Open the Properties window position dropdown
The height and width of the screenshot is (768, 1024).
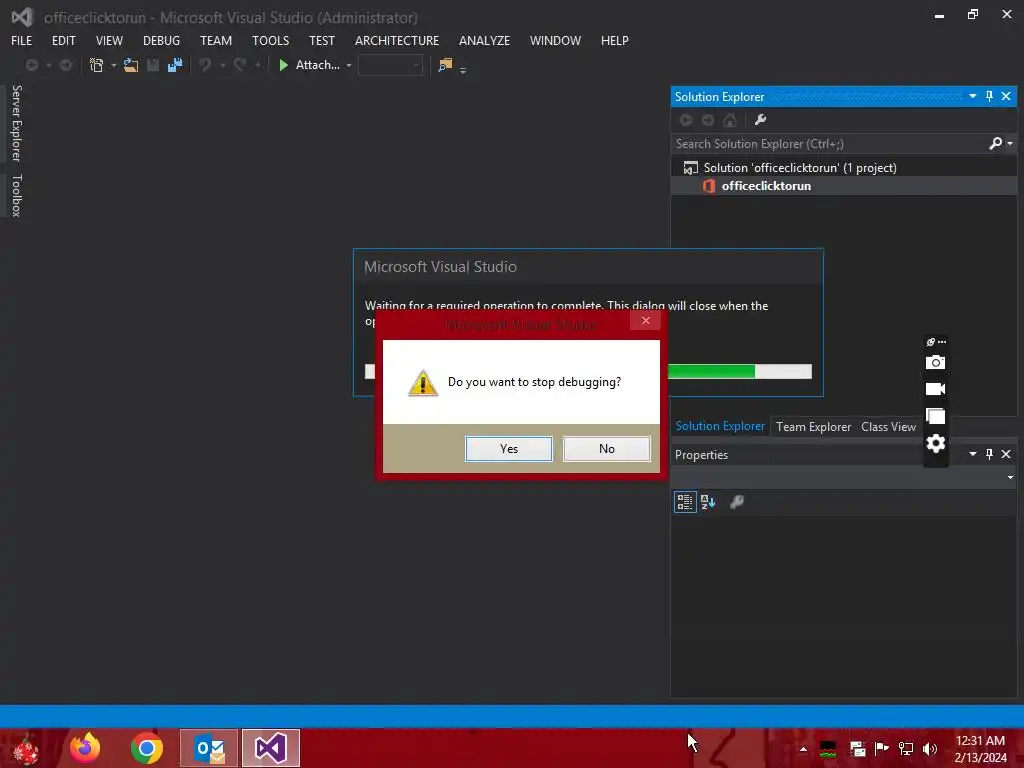(x=972, y=454)
